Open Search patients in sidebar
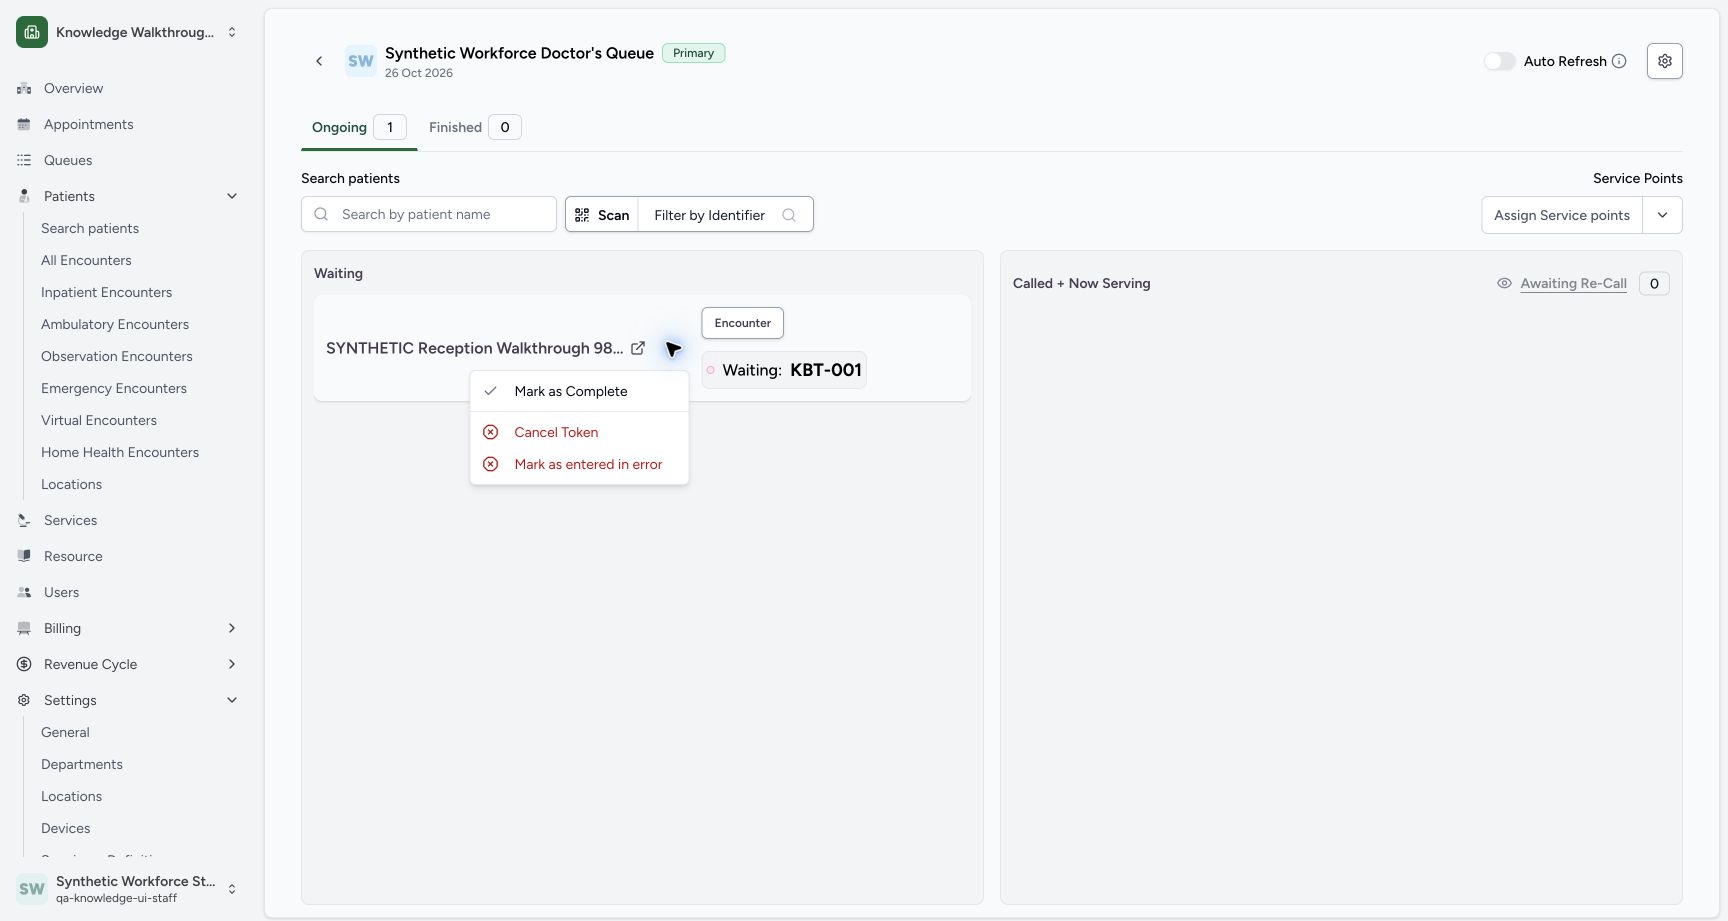 [x=90, y=228]
